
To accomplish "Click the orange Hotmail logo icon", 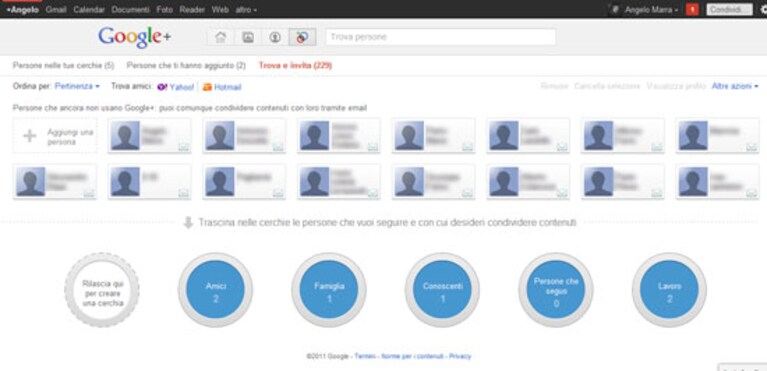I will tap(207, 87).
